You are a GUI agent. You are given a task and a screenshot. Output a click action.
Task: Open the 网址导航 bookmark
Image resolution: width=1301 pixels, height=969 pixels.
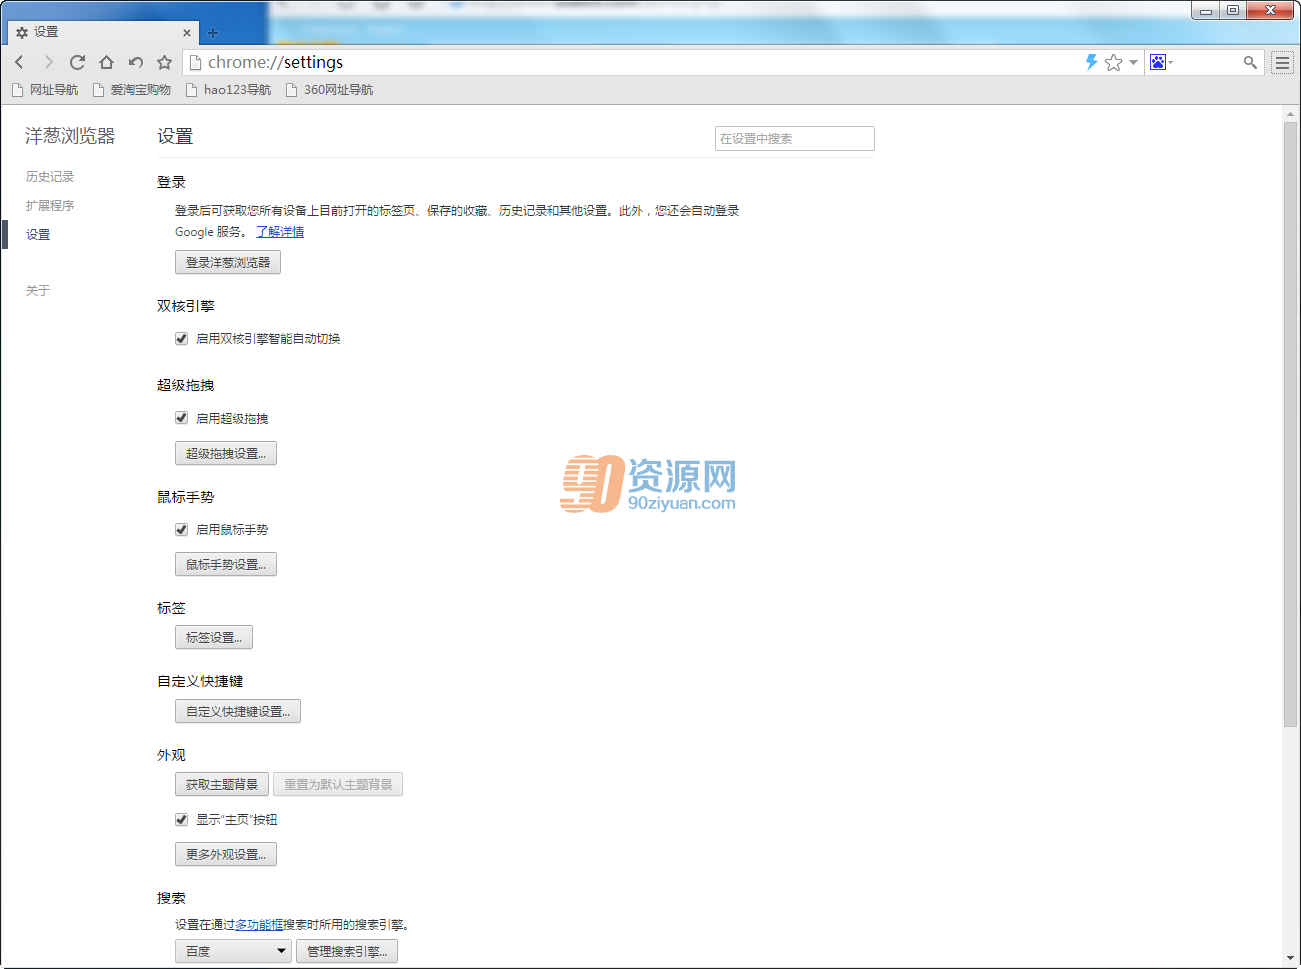pos(45,90)
